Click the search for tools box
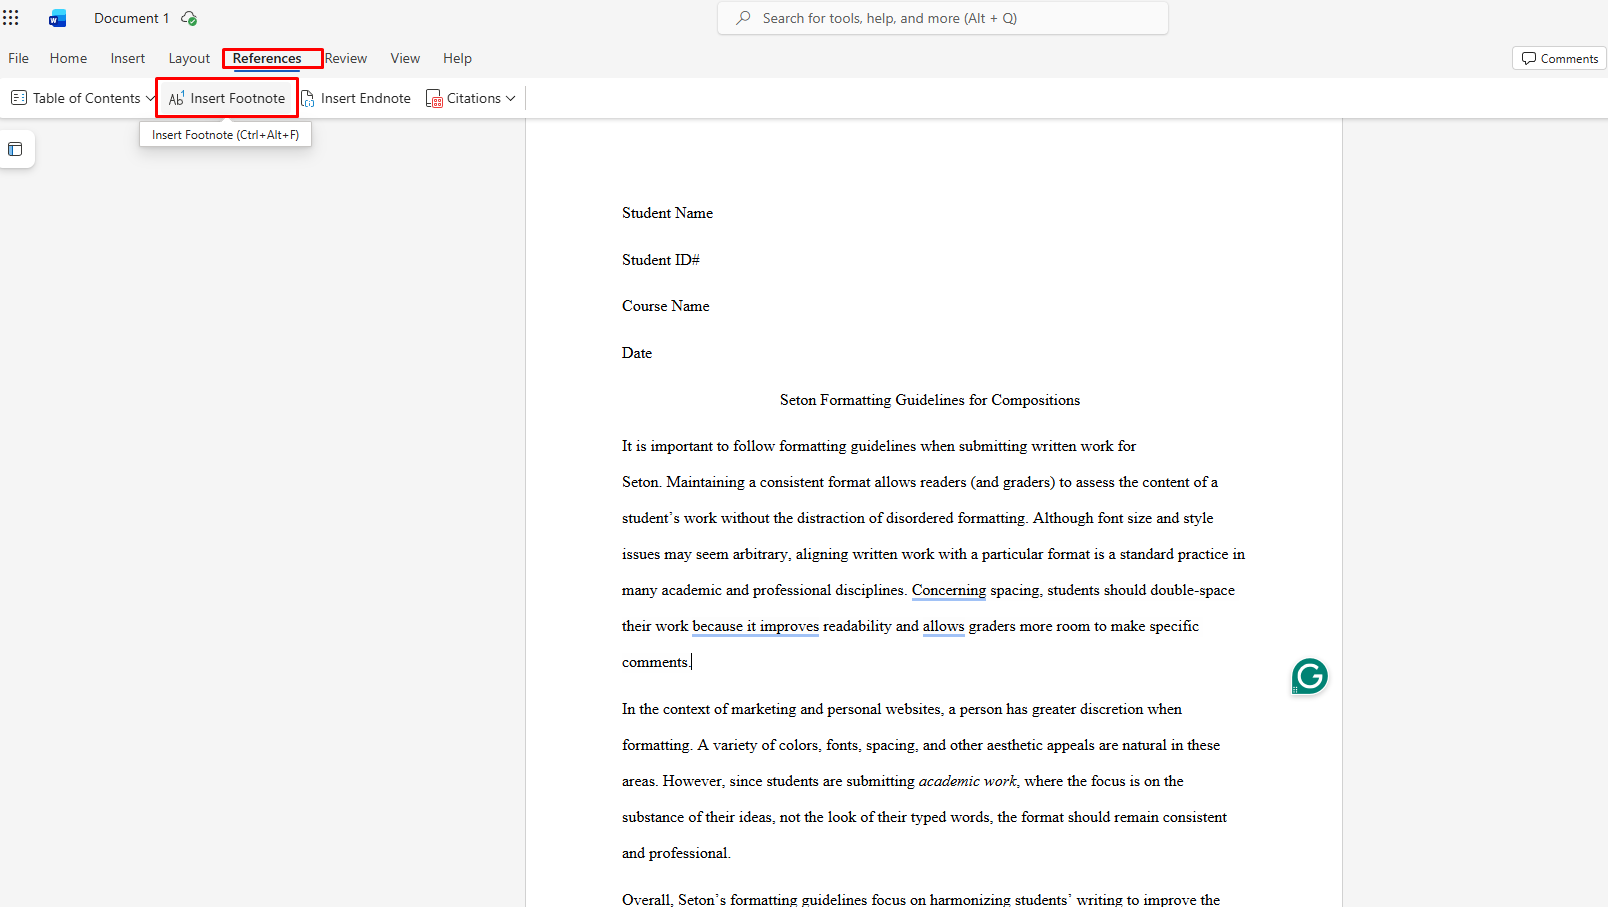The image size is (1608, 907). coord(942,18)
